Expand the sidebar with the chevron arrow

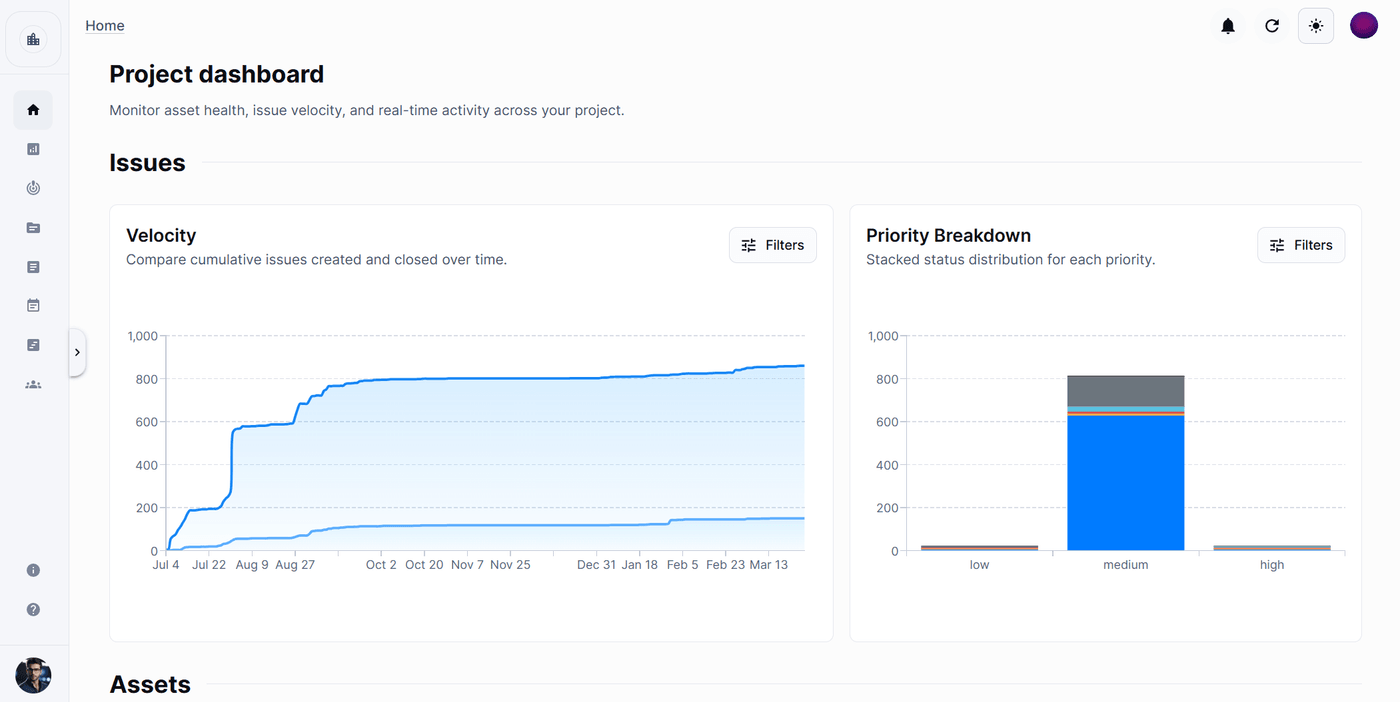77,352
